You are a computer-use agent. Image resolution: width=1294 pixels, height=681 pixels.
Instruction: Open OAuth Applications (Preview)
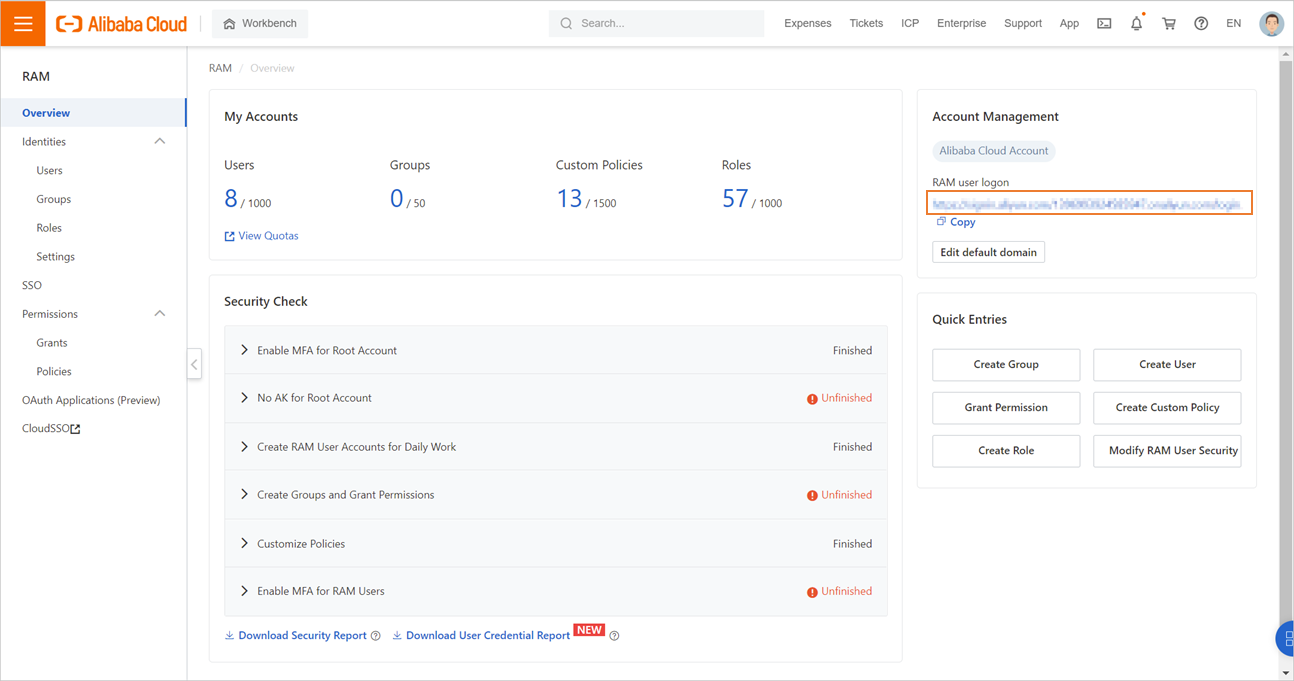91,400
